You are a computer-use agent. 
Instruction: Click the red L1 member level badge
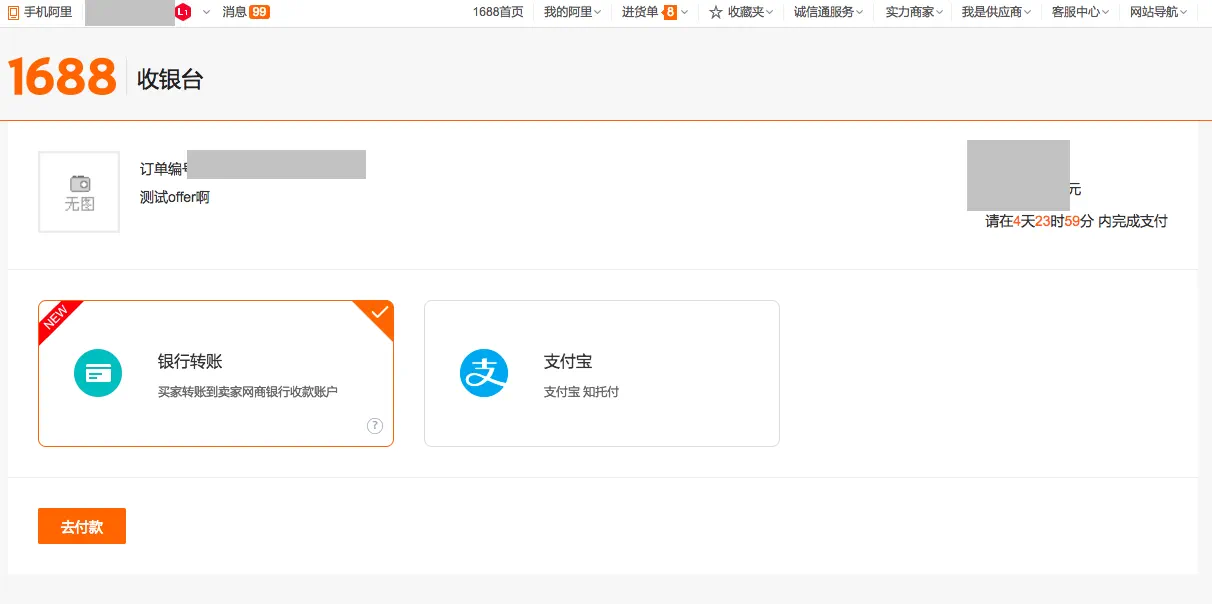(x=183, y=12)
